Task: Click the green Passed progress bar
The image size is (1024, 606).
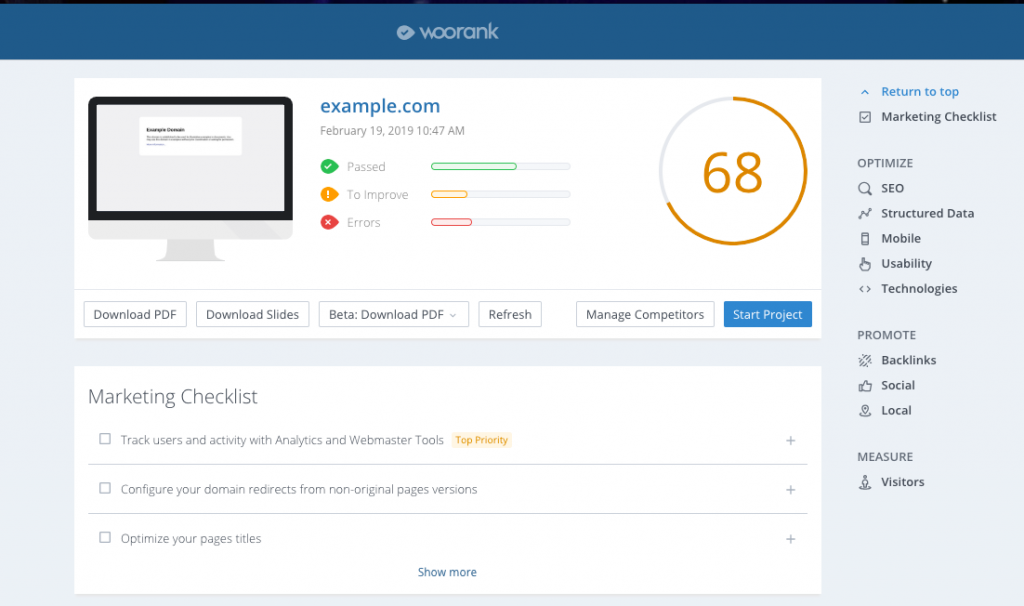Action: 501,167
